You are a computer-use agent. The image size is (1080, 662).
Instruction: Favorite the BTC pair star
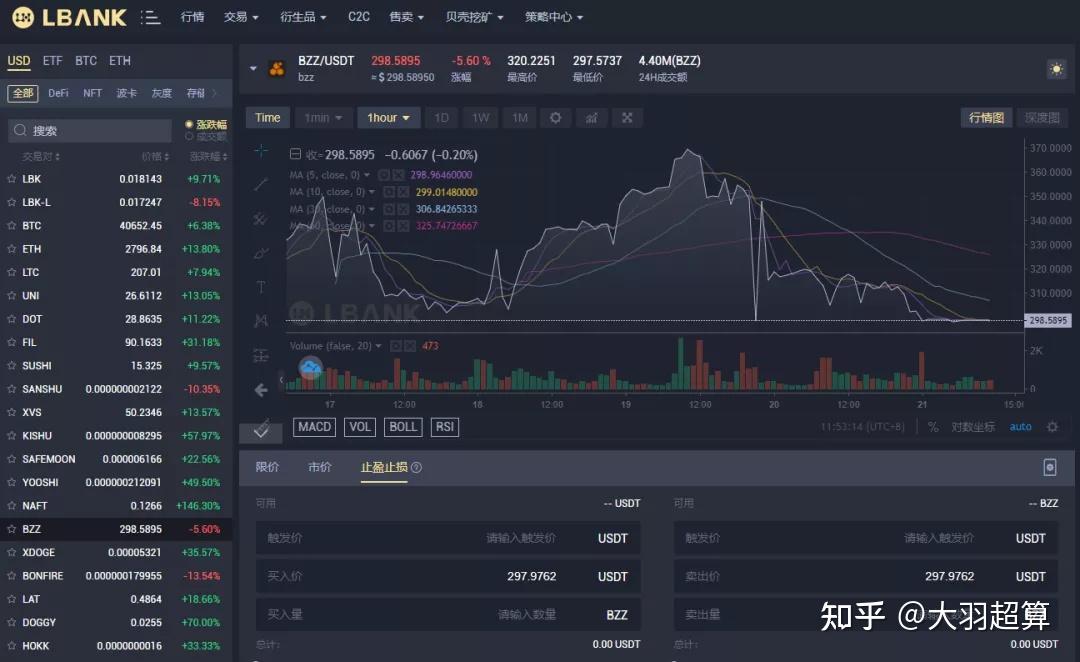click(x=12, y=226)
